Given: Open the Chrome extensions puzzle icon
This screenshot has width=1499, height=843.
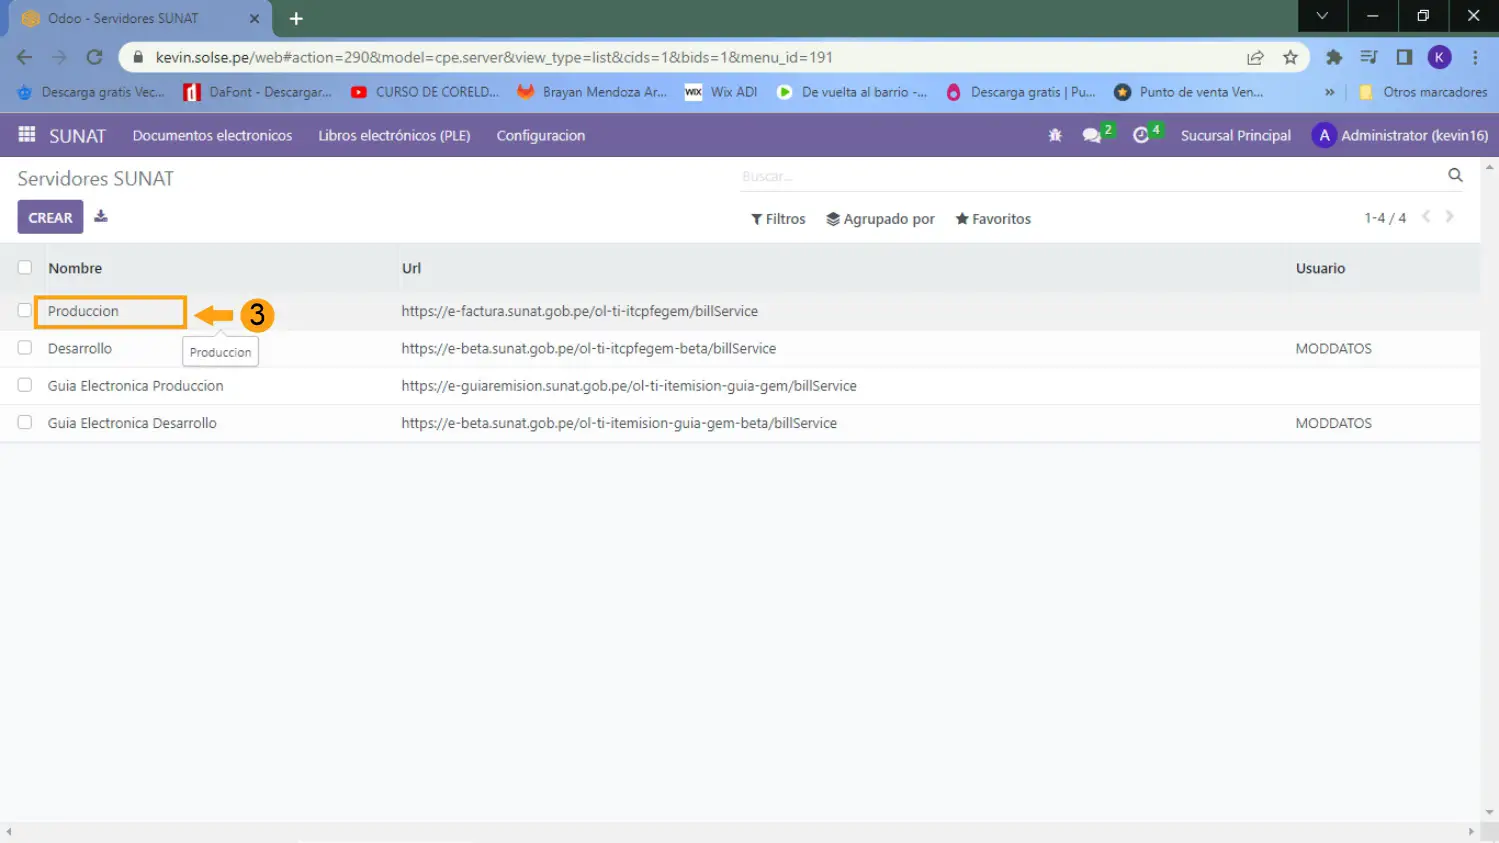Looking at the screenshot, I should (1334, 57).
